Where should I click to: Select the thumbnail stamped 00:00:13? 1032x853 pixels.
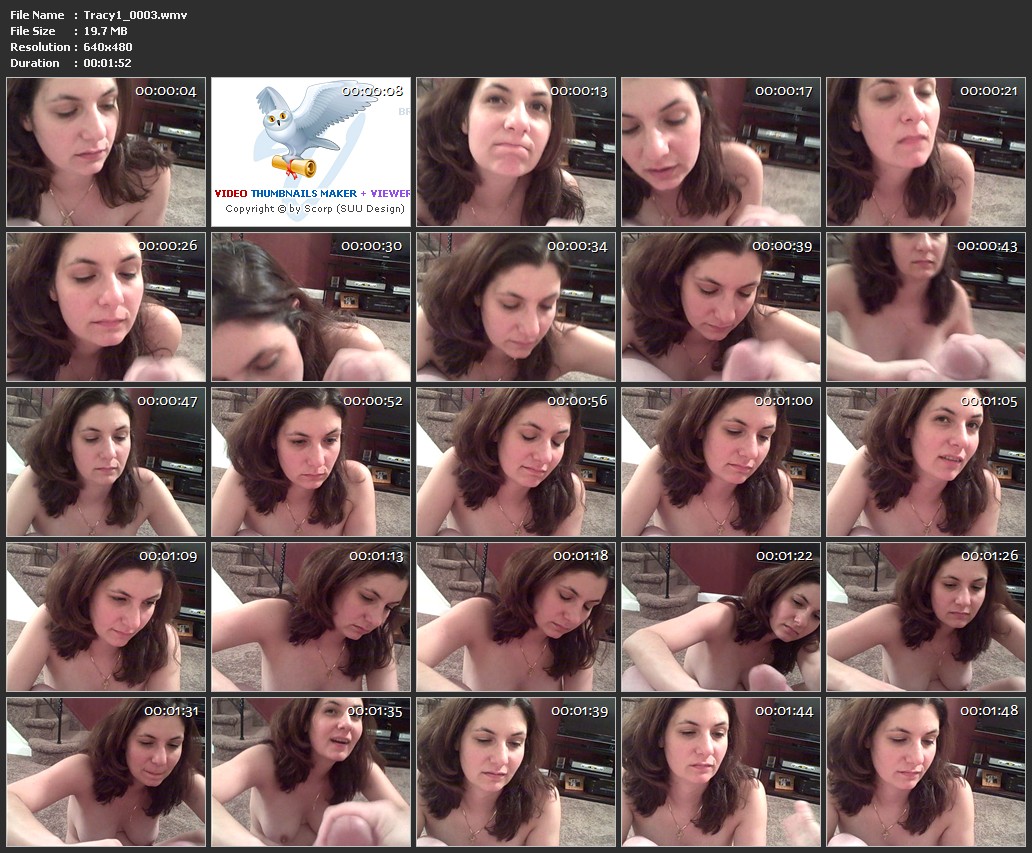point(516,152)
